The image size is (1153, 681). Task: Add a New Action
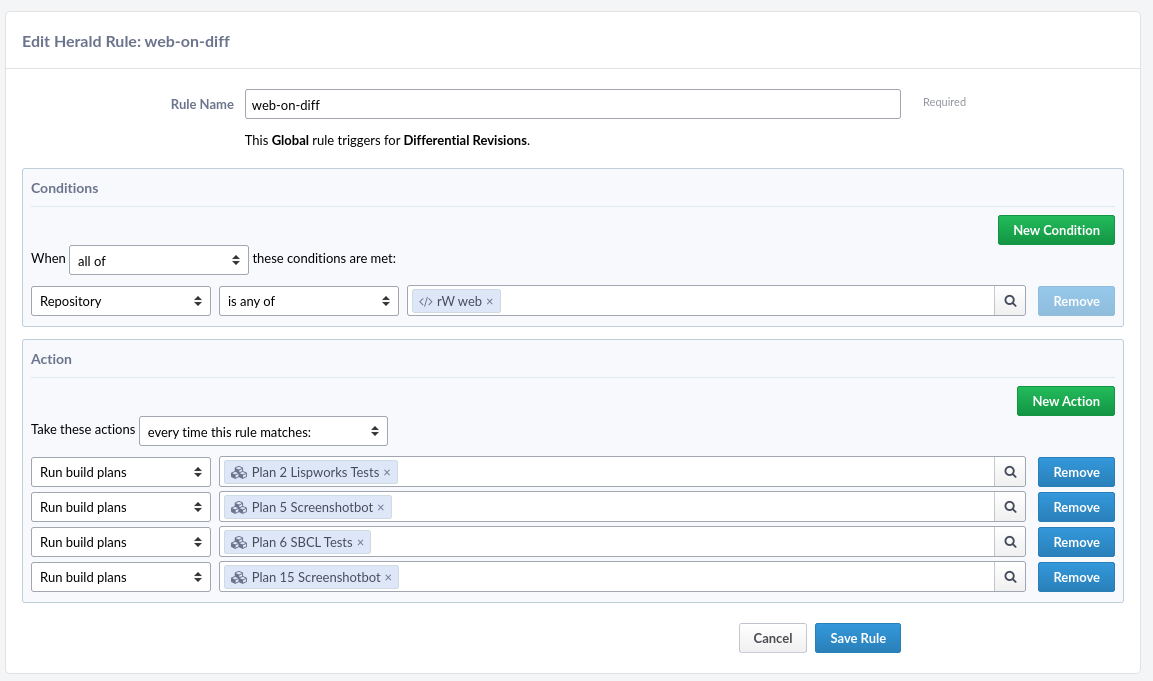1065,401
